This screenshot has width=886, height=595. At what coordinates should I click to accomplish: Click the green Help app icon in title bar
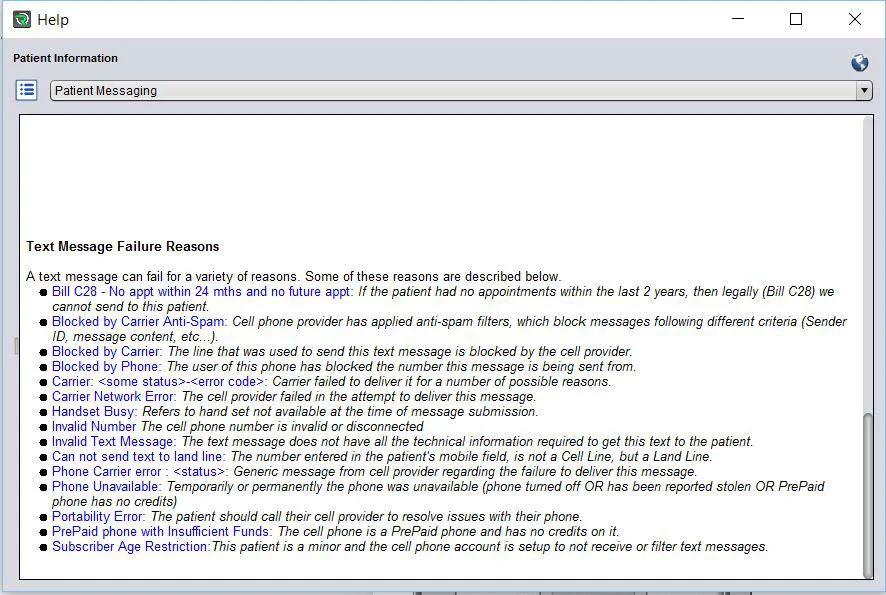[x=22, y=19]
